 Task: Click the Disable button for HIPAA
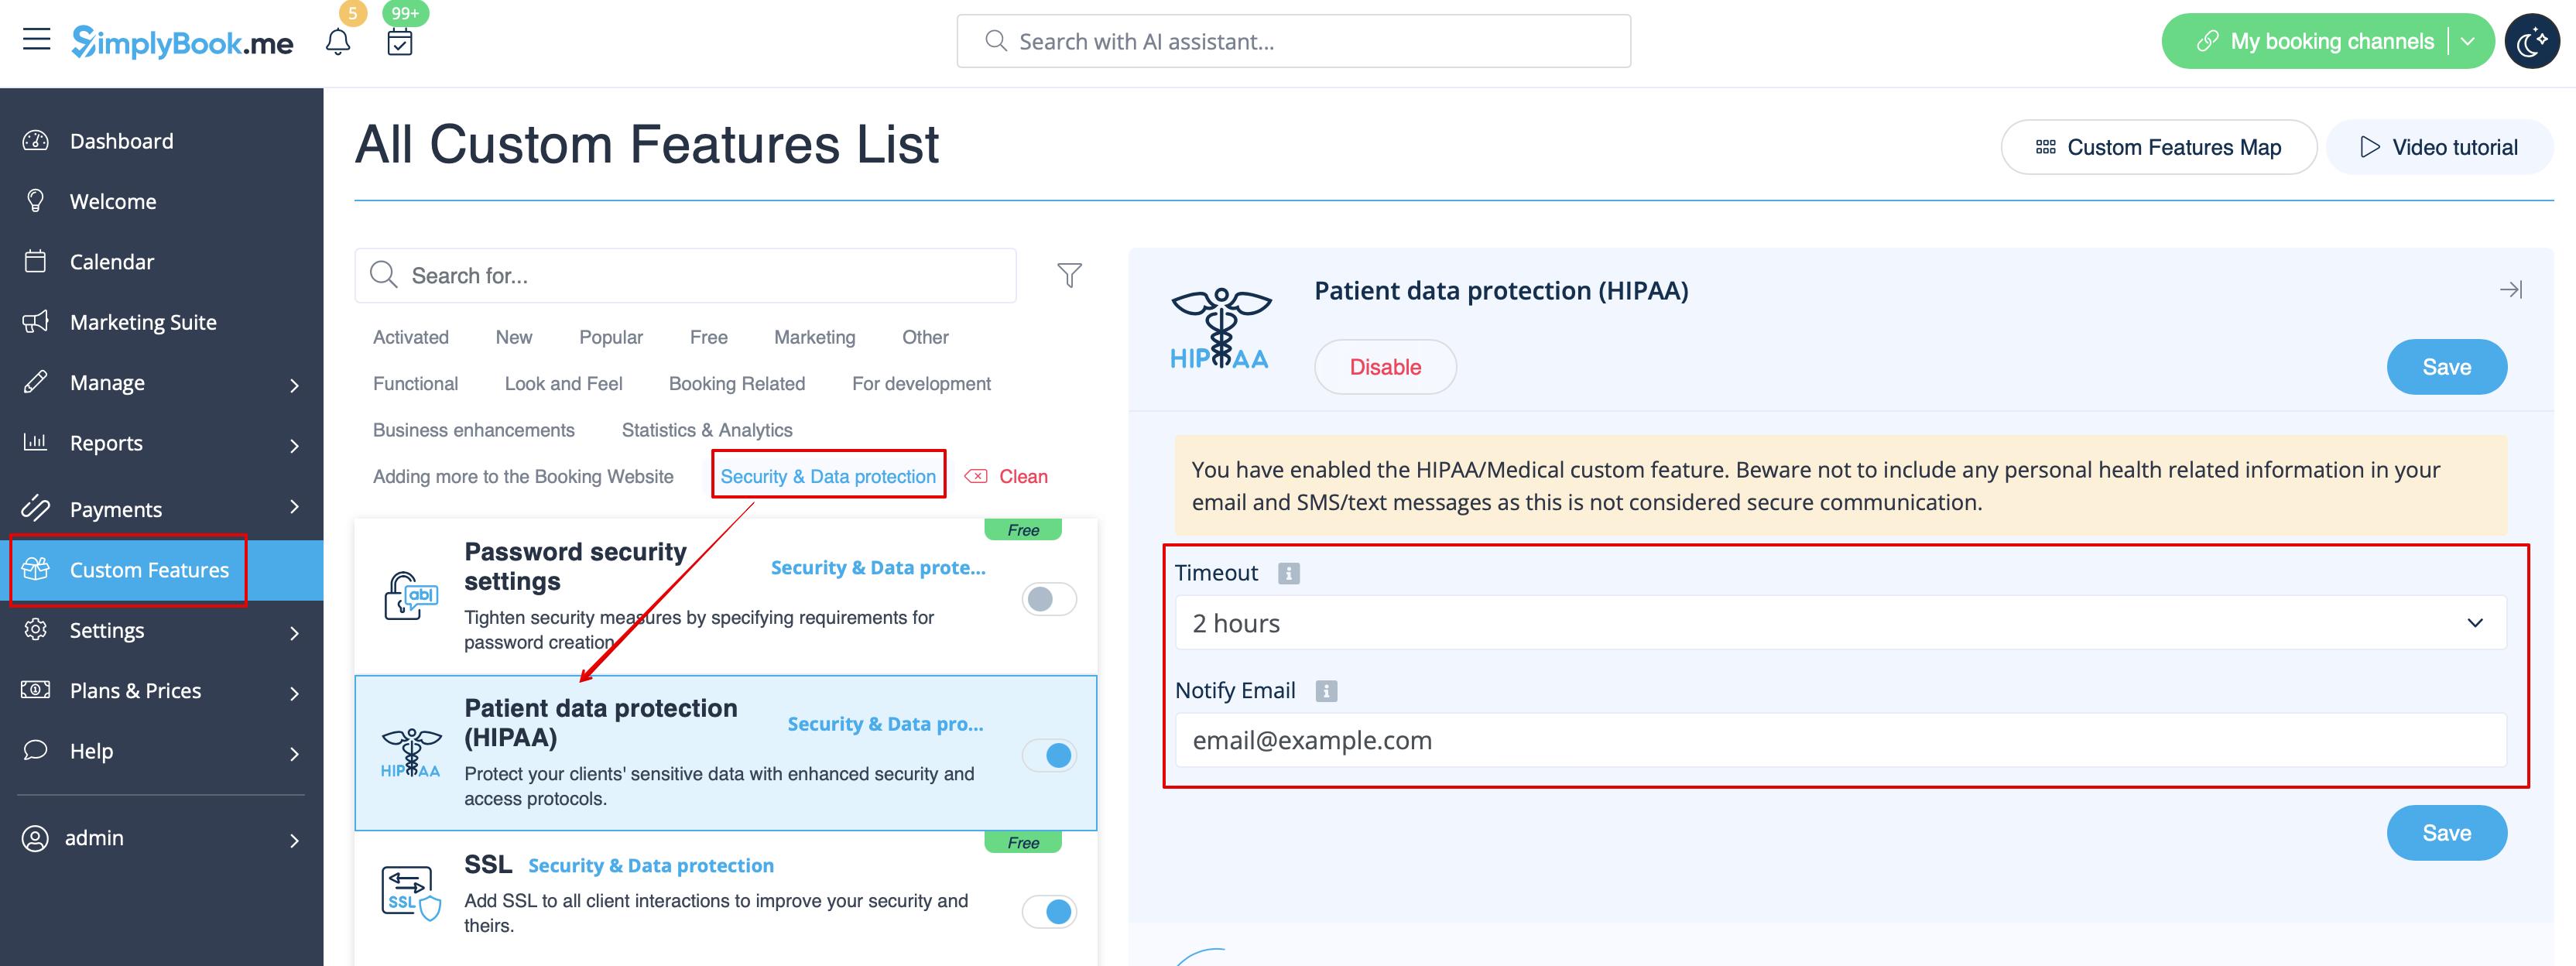(1385, 367)
